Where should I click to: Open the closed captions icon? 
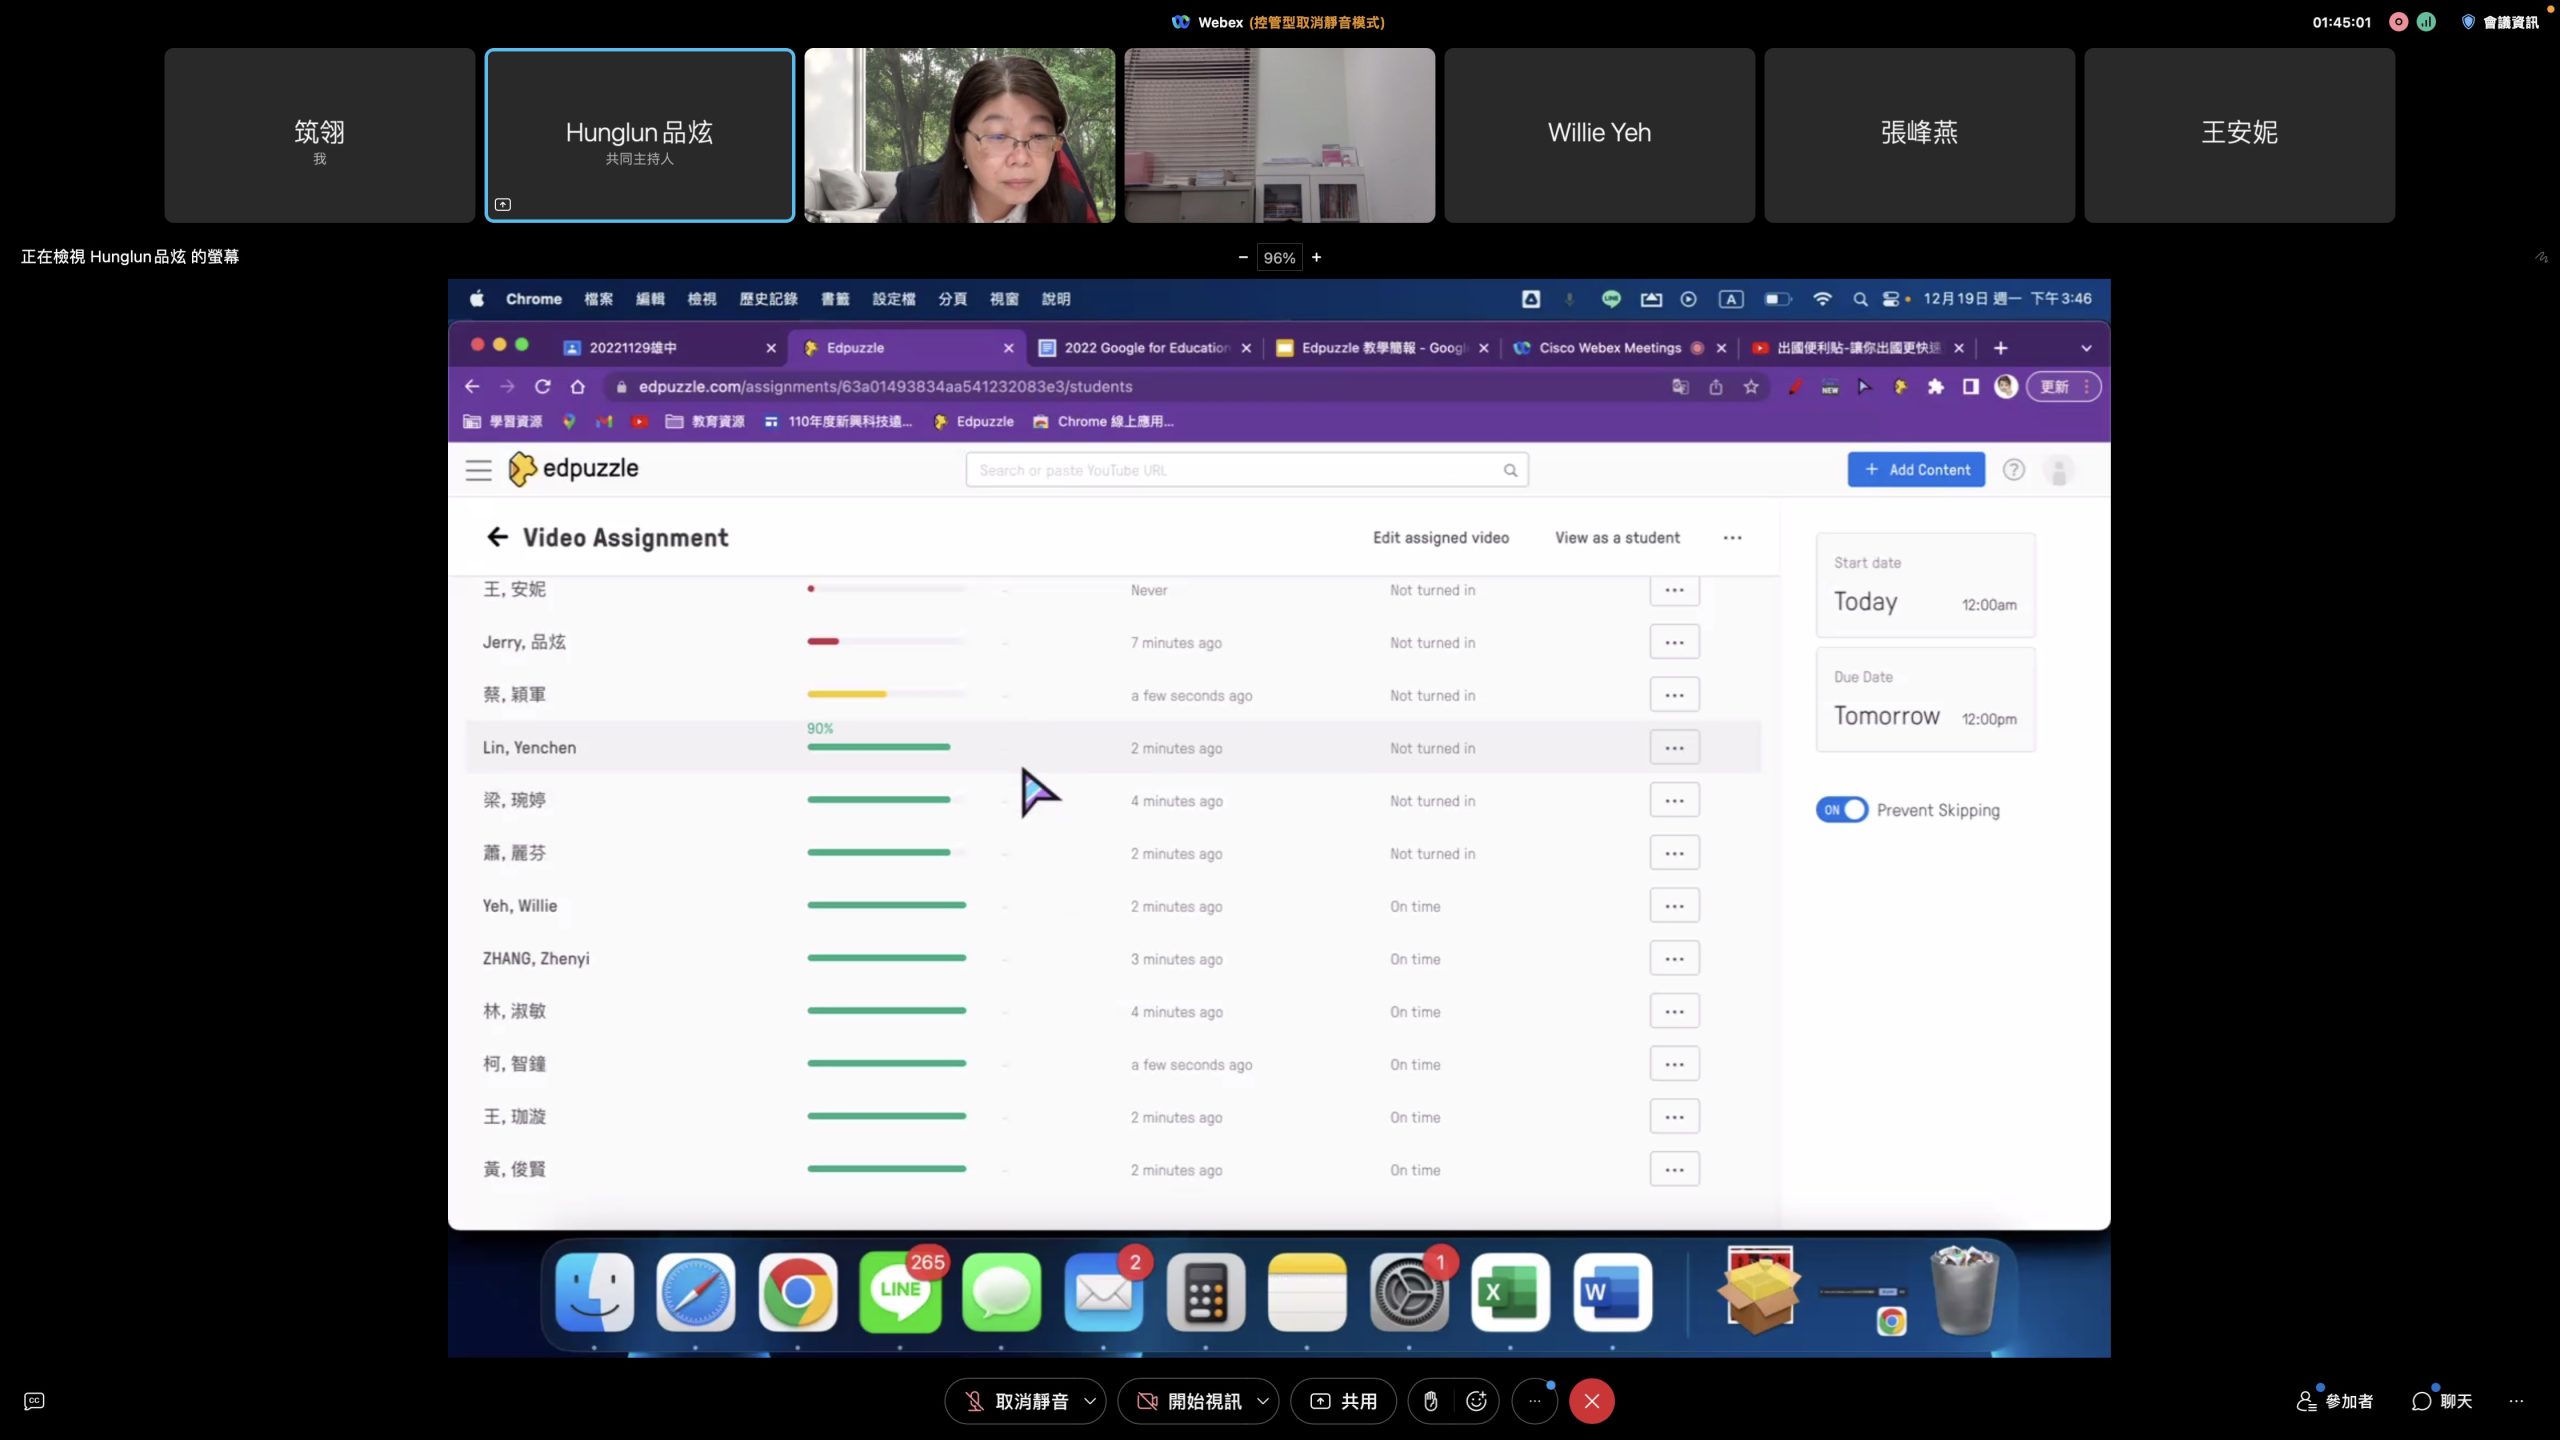34,1401
